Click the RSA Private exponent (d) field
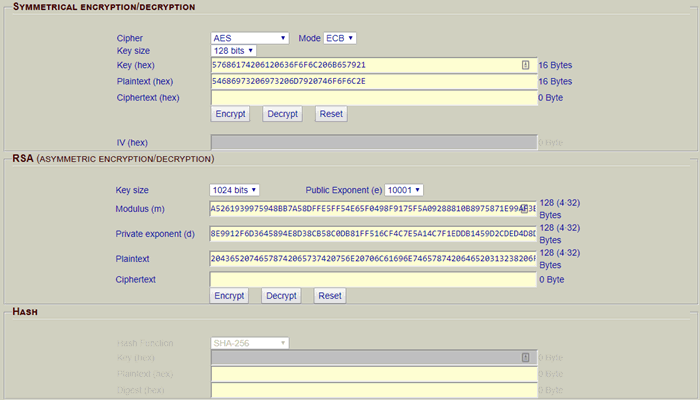Viewport: 700px width, 400px height. 372,233
